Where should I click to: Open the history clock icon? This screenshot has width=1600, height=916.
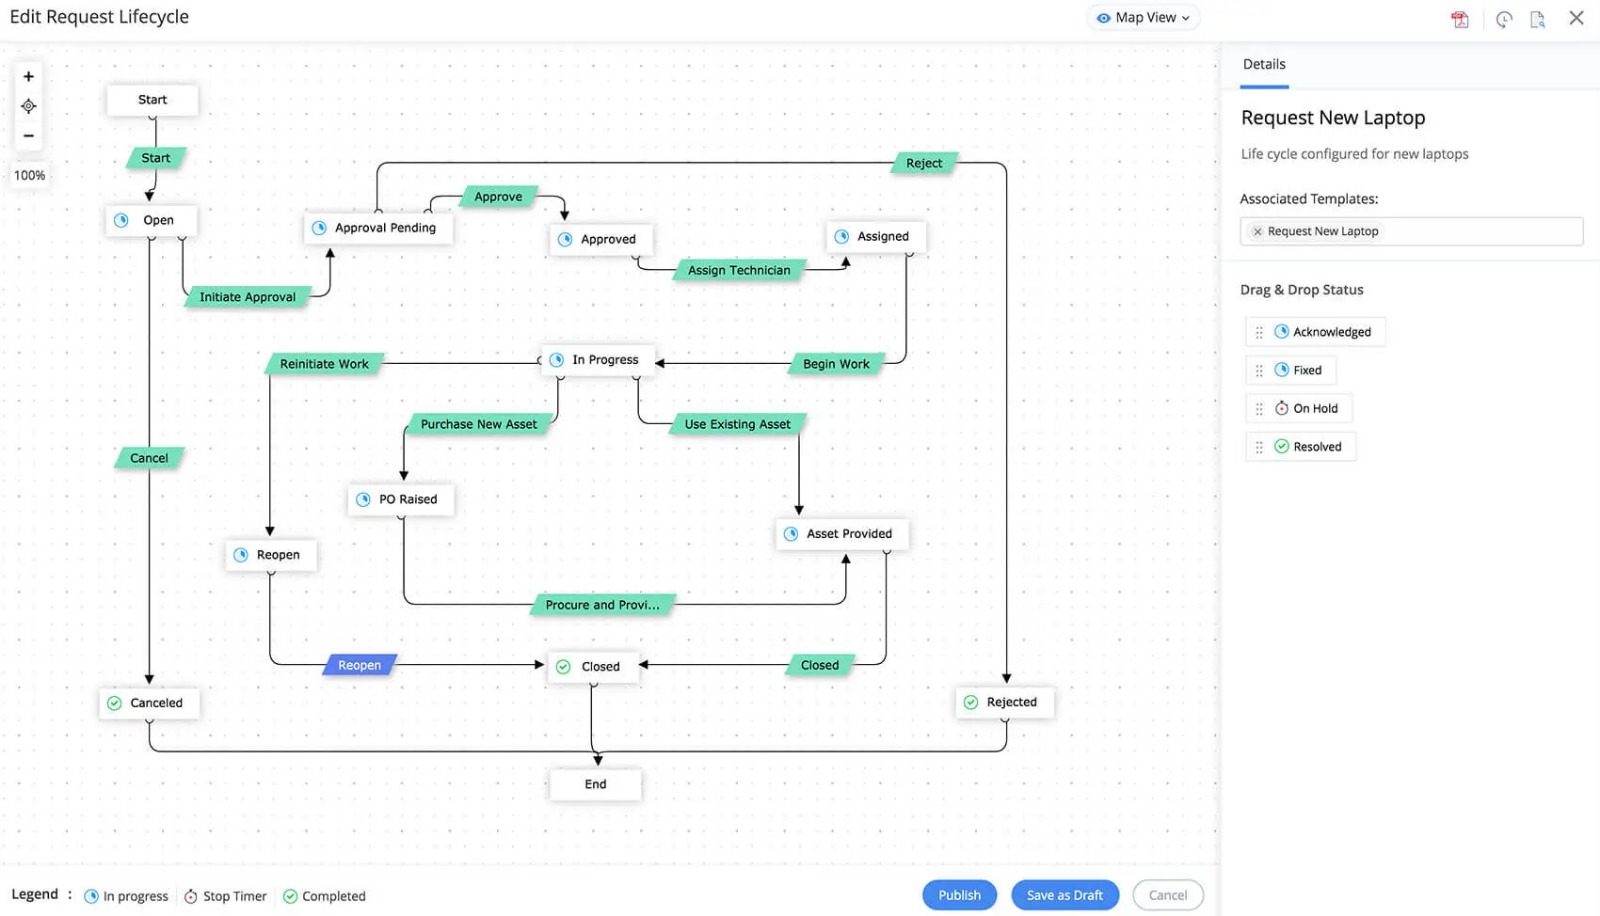point(1504,19)
